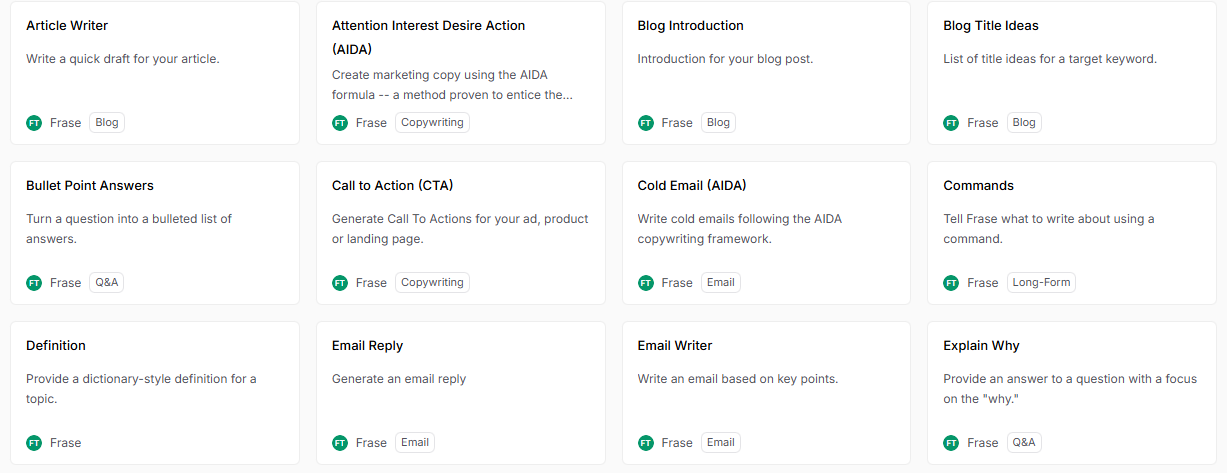Open the Definition template card

click(155, 393)
